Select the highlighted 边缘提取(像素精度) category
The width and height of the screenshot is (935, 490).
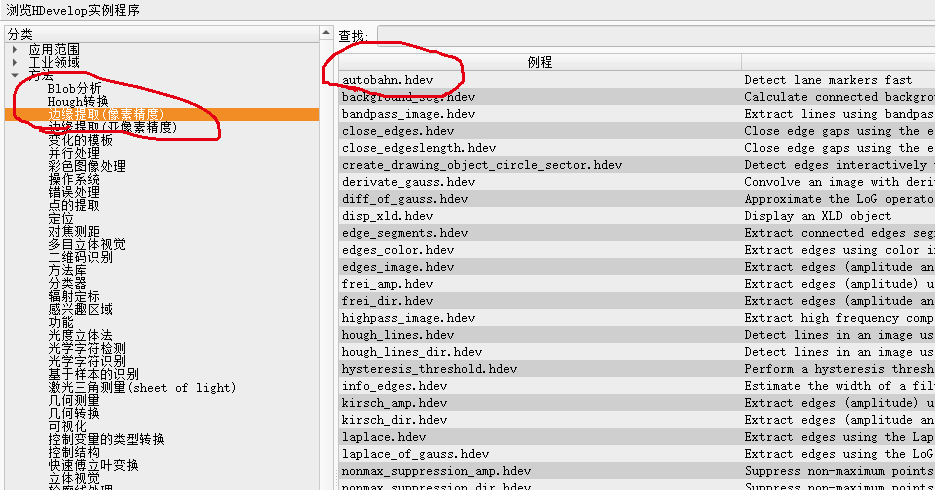click(106, 114)
